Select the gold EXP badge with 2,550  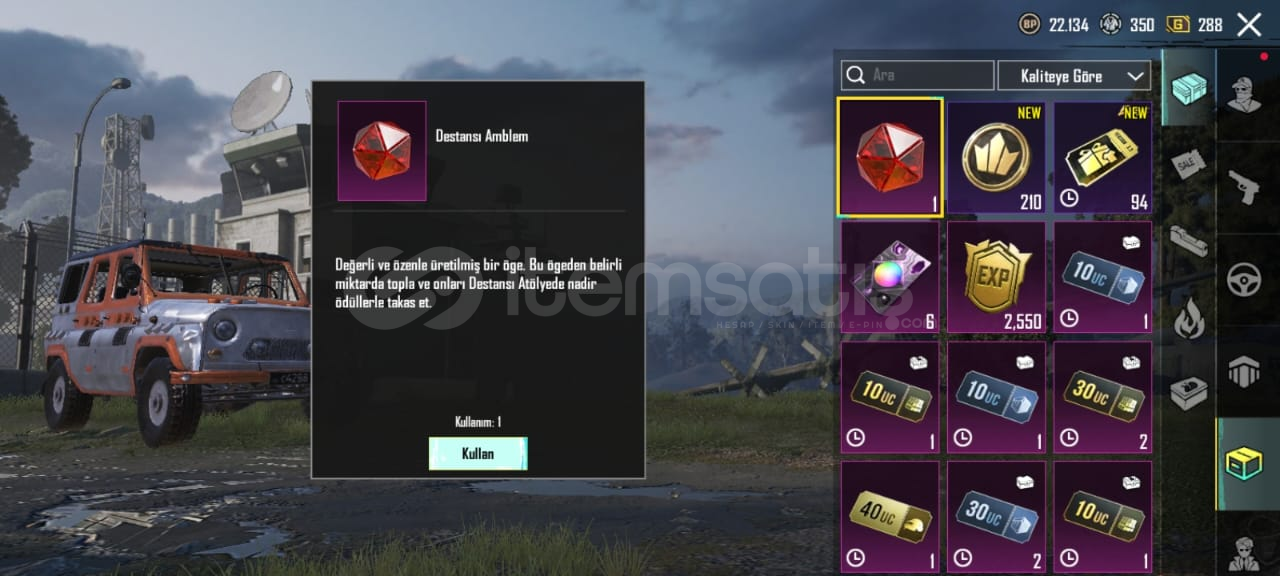point(996,277)
